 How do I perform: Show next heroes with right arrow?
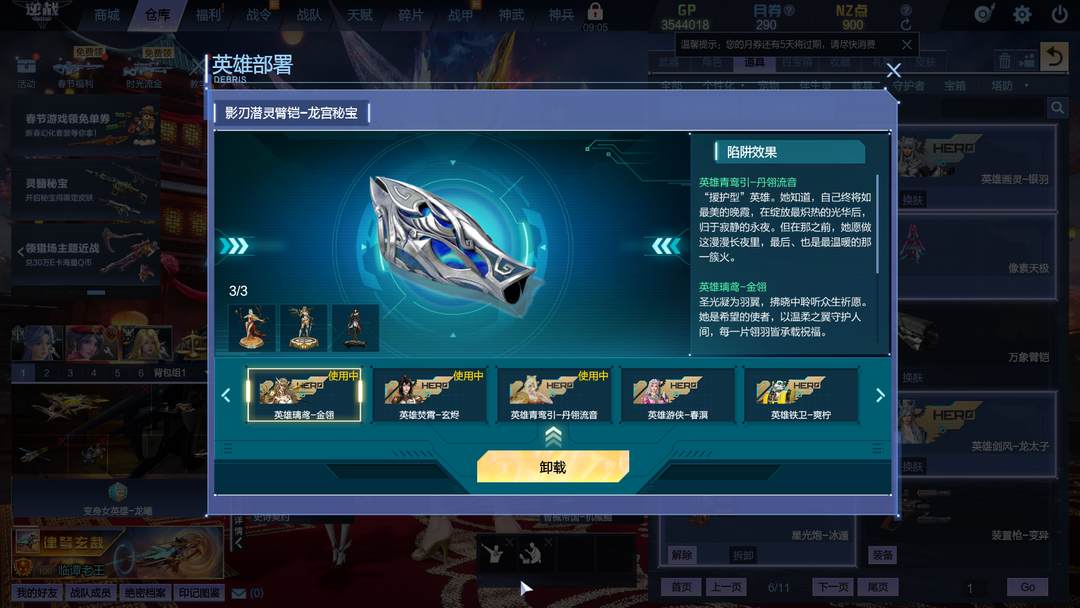click(x=880, y=395)
